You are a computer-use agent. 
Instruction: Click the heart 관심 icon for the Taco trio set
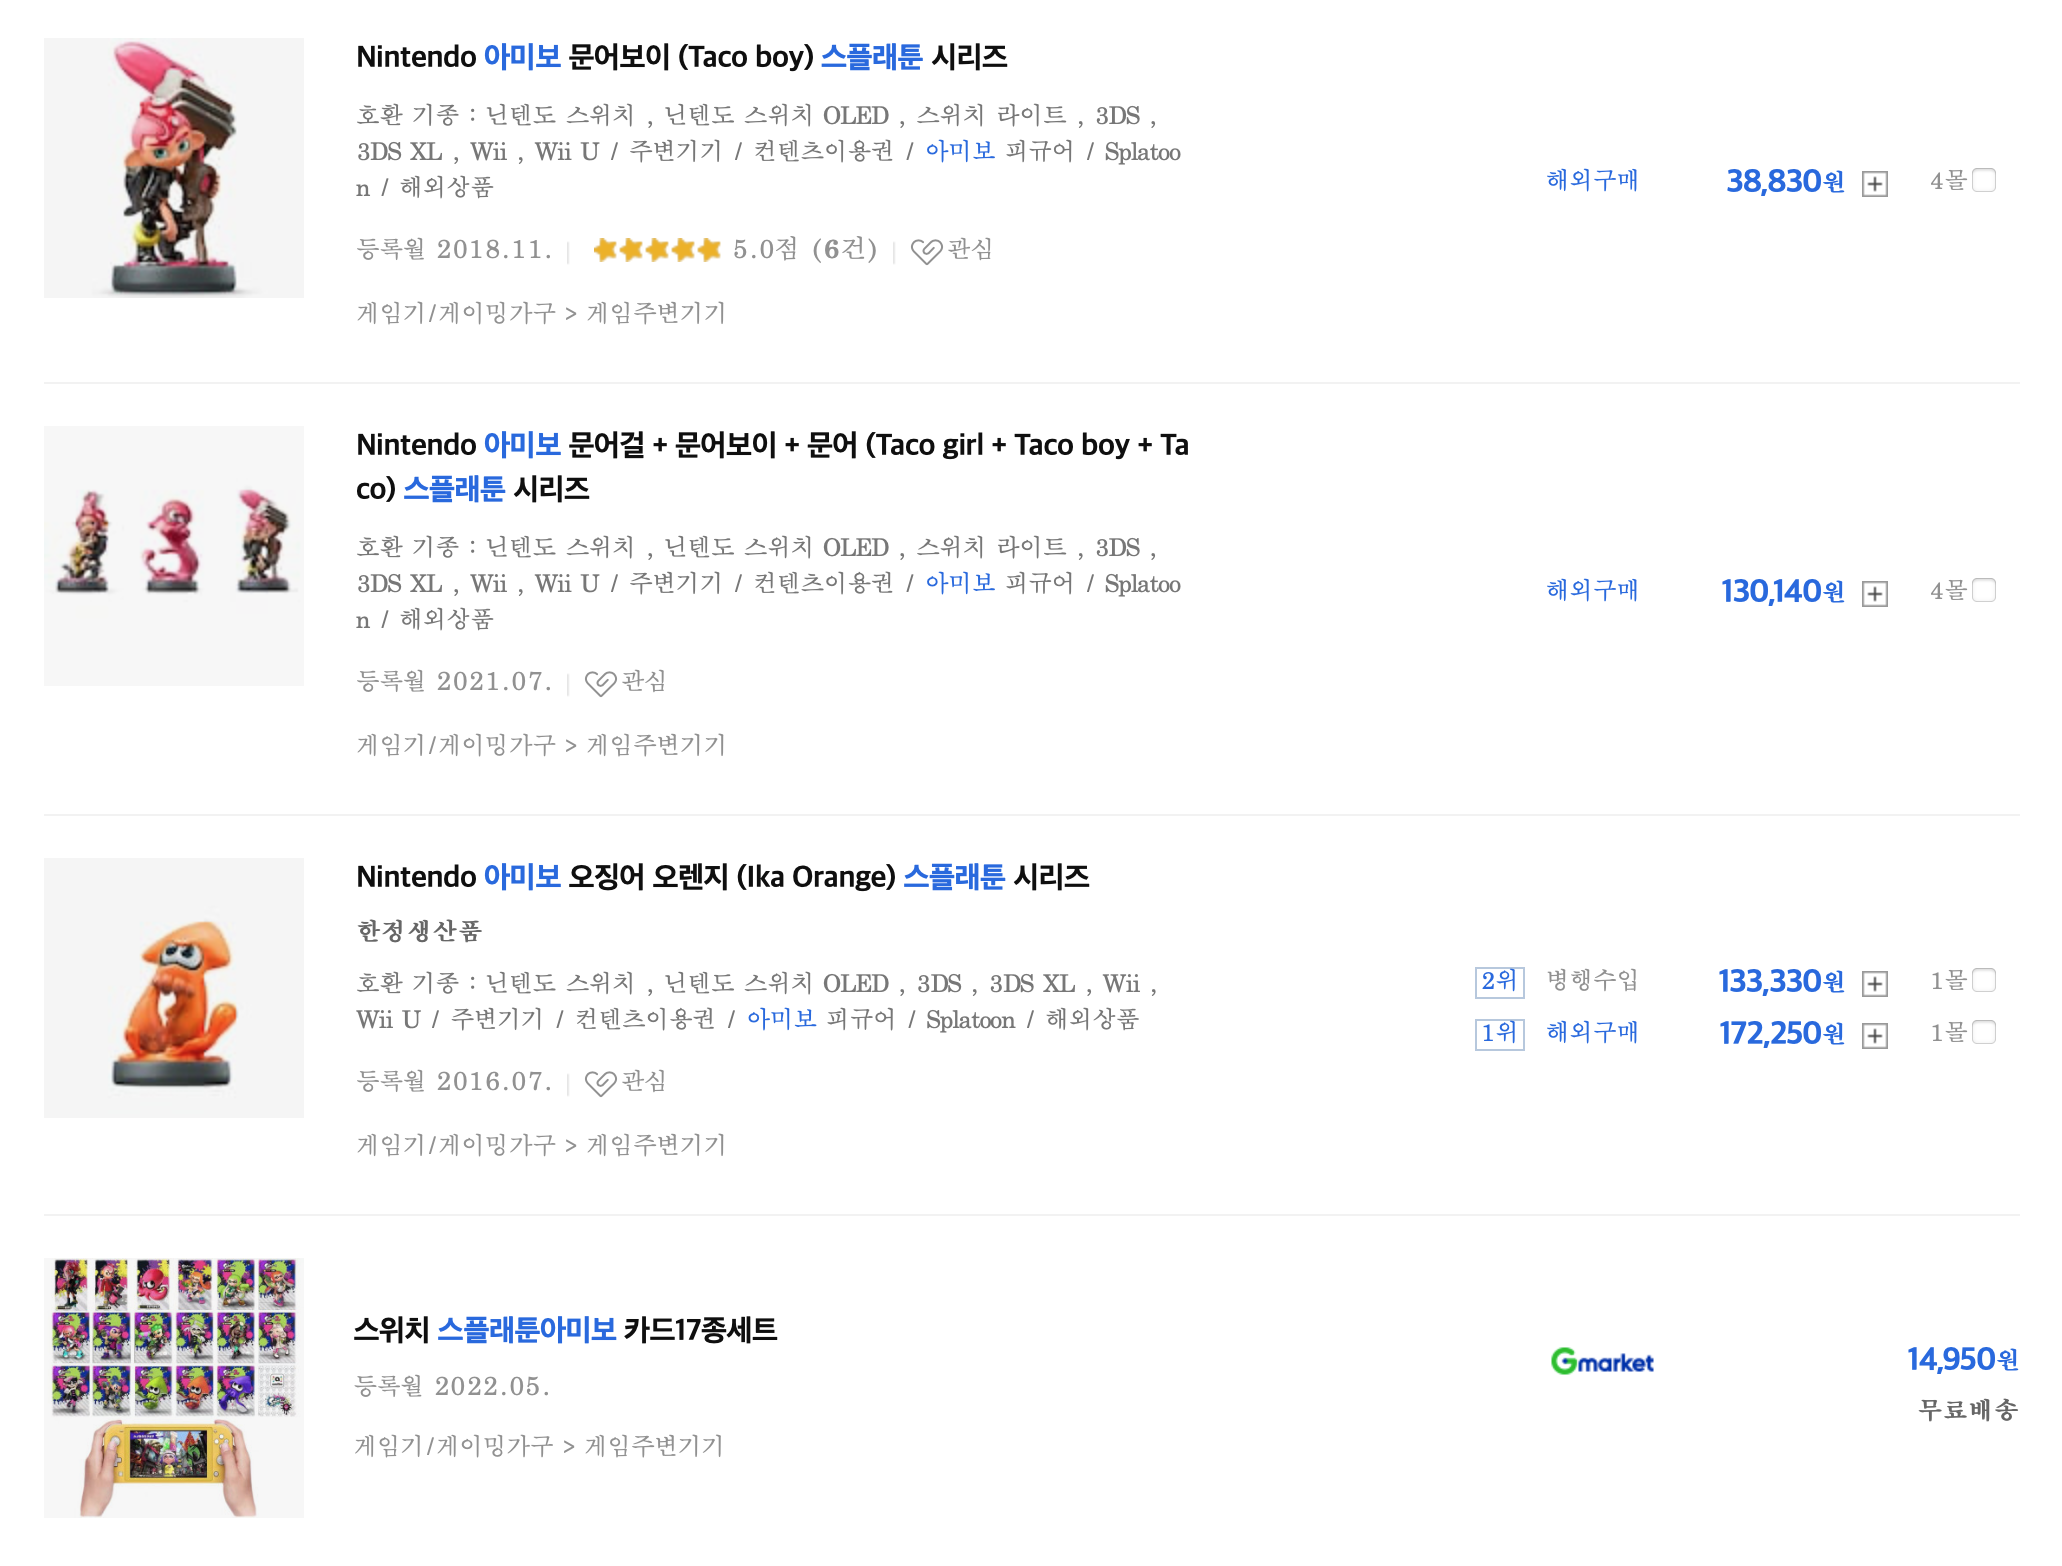(x=600, y=682)
